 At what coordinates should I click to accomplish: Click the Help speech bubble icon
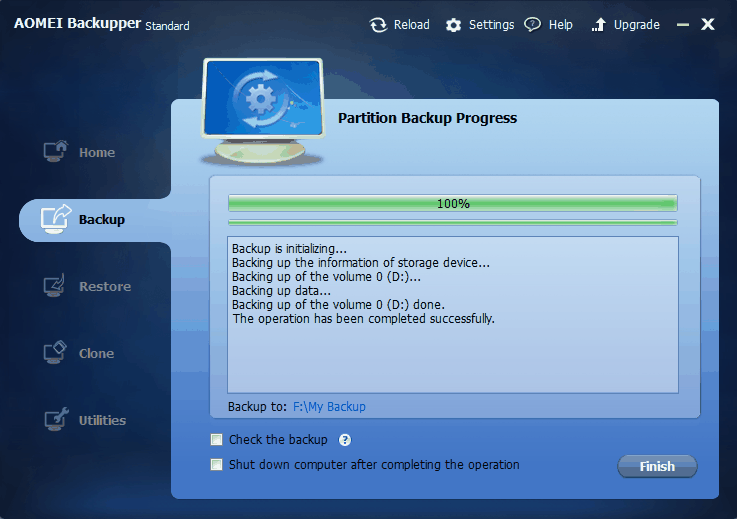pos(533,24)
